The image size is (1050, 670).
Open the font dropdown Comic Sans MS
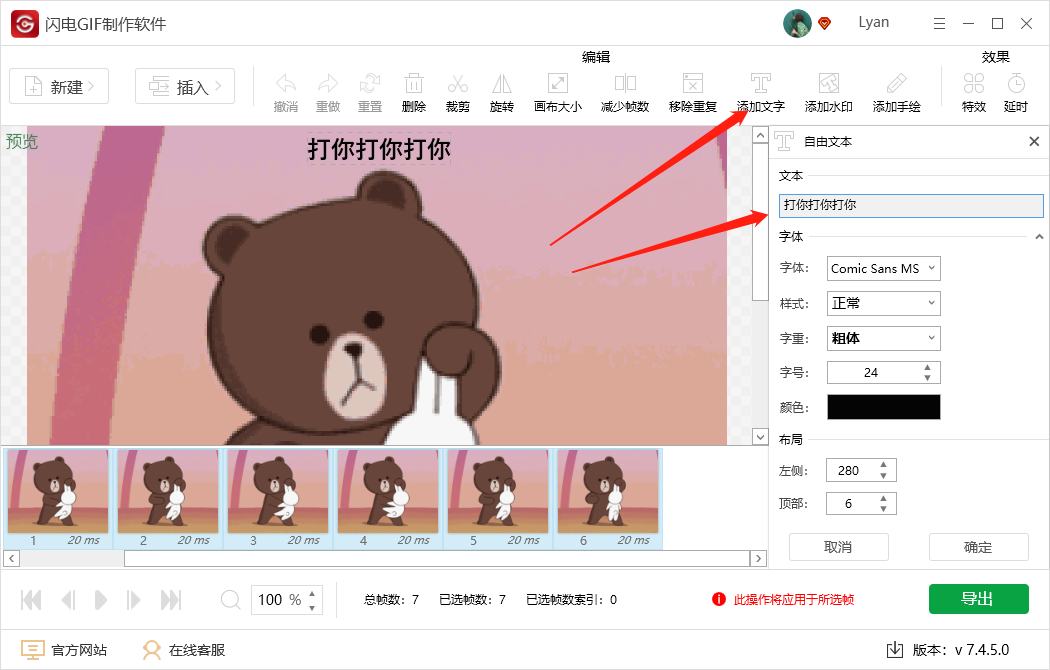click(883, 268)
